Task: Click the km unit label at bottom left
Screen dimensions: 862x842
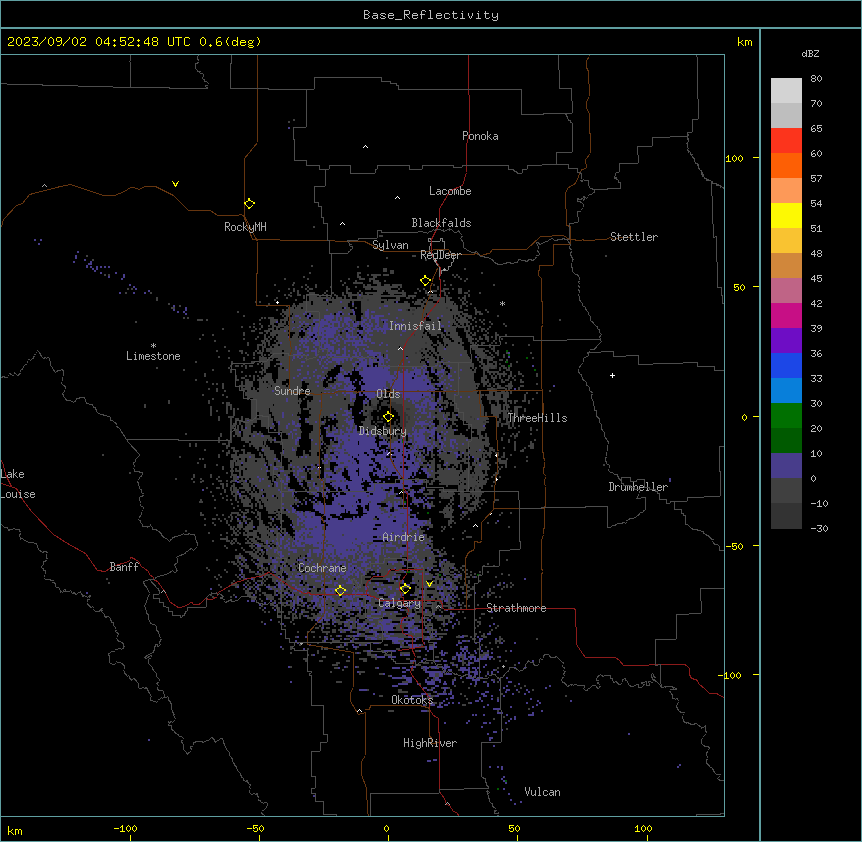Action: 15,830
